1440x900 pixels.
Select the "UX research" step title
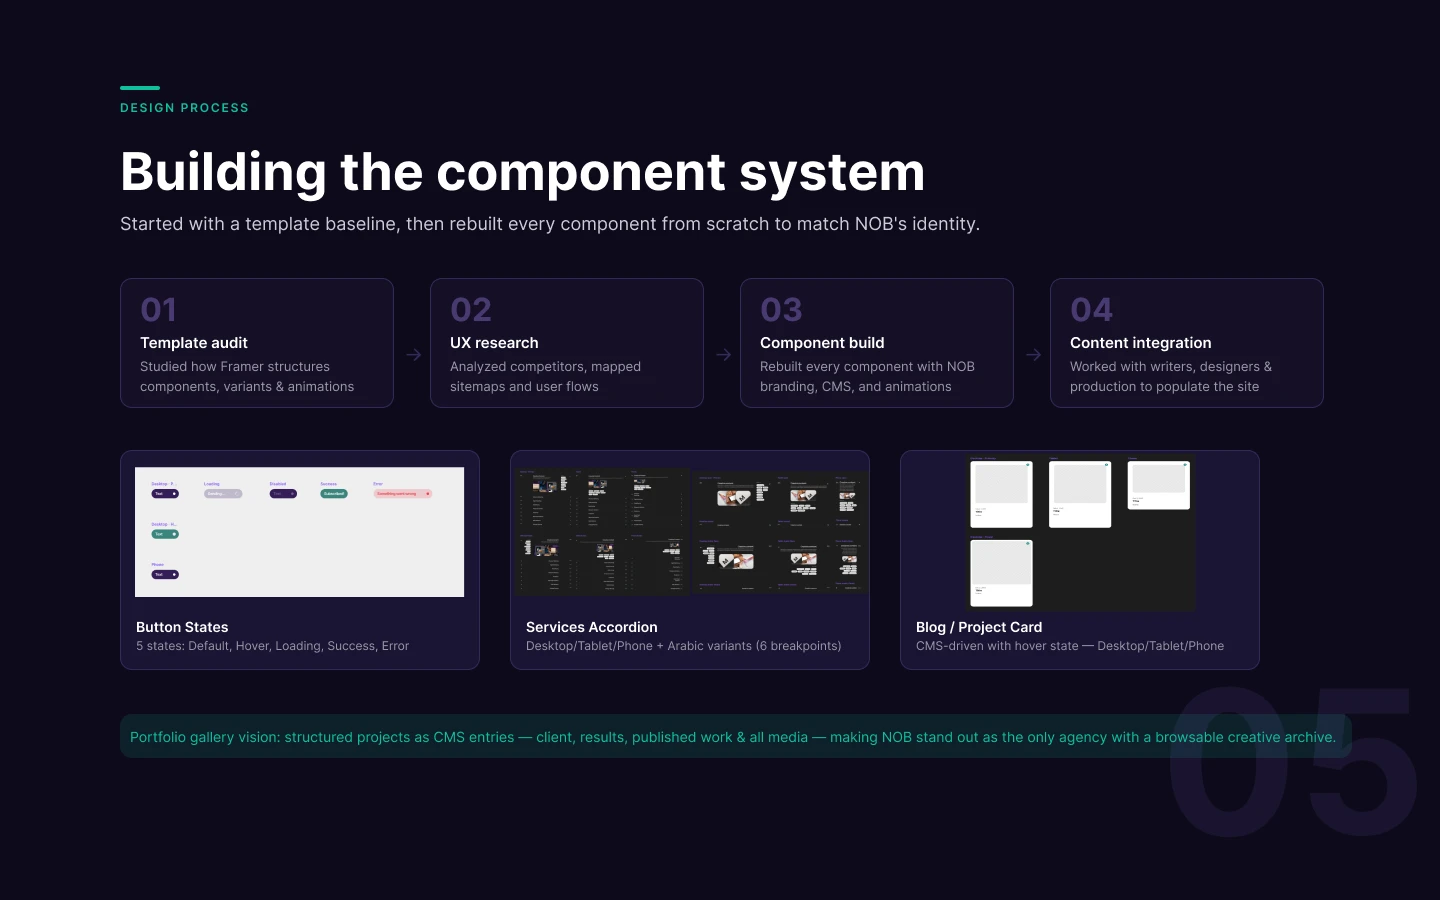coord(494,343)
